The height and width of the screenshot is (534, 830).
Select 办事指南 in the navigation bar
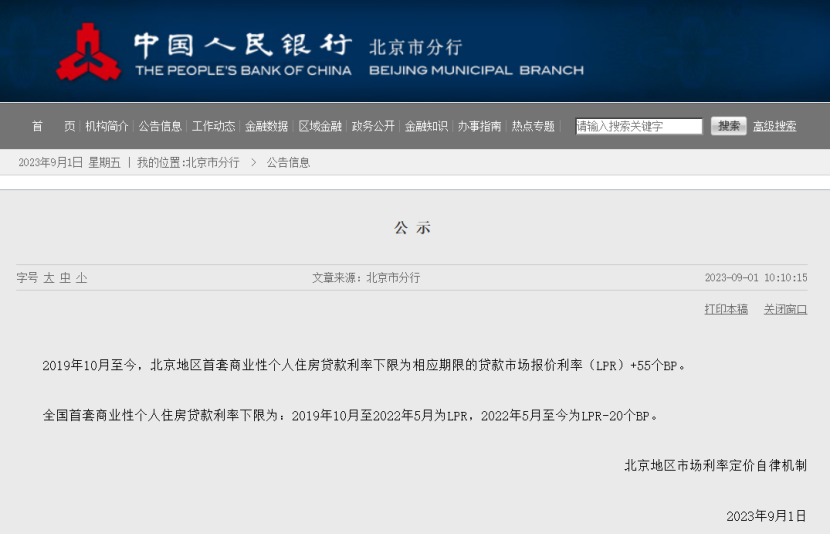coord(480,126)
